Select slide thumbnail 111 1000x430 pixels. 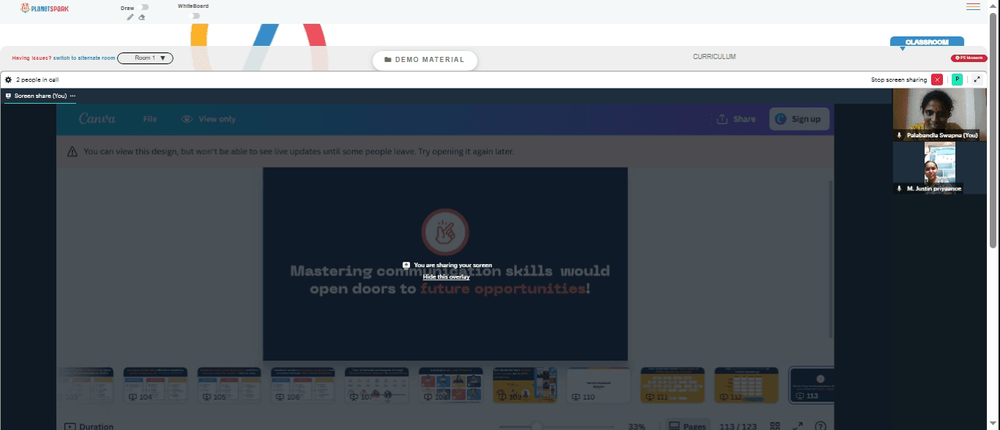(673, 385)
